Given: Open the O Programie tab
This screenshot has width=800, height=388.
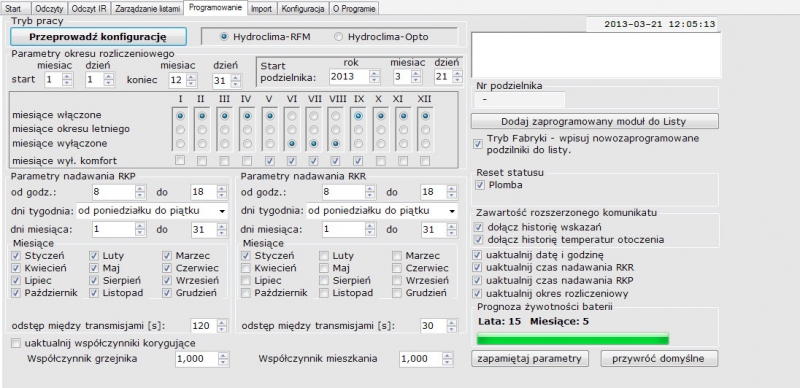Looking at the screenshot, I should tap(354, 9).
